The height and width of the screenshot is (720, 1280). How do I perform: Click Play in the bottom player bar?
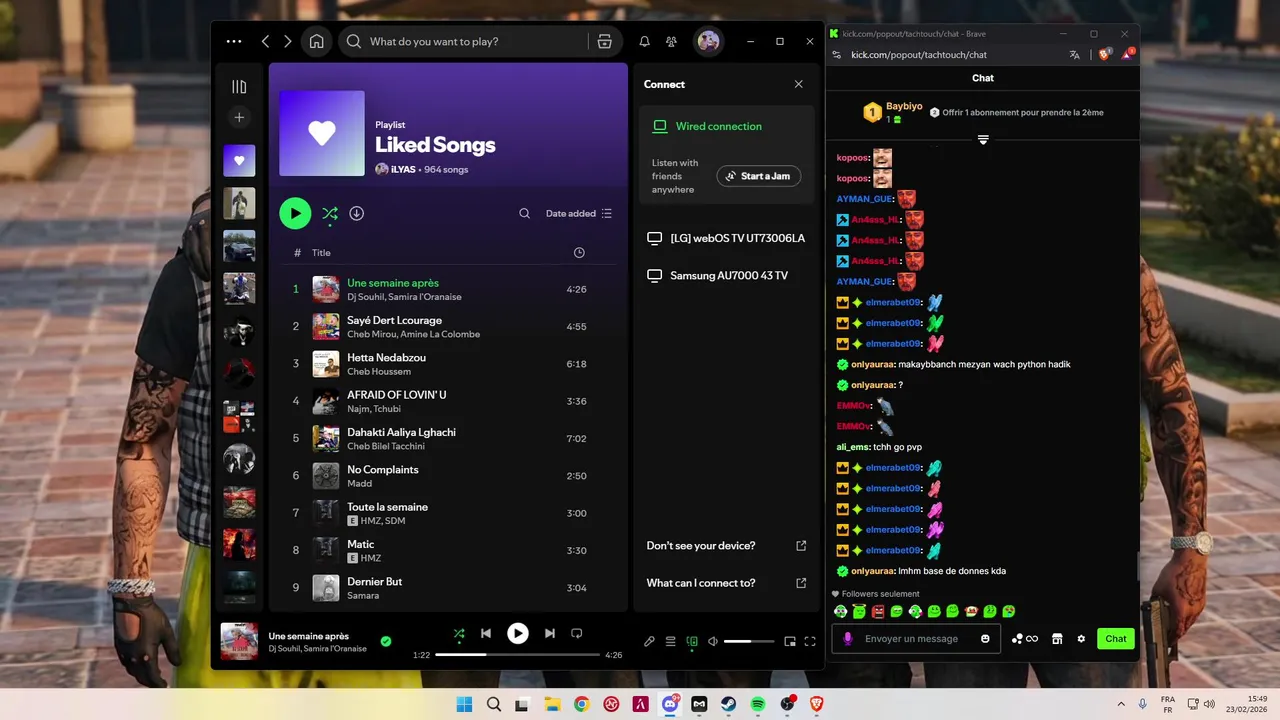click(517, 633)
